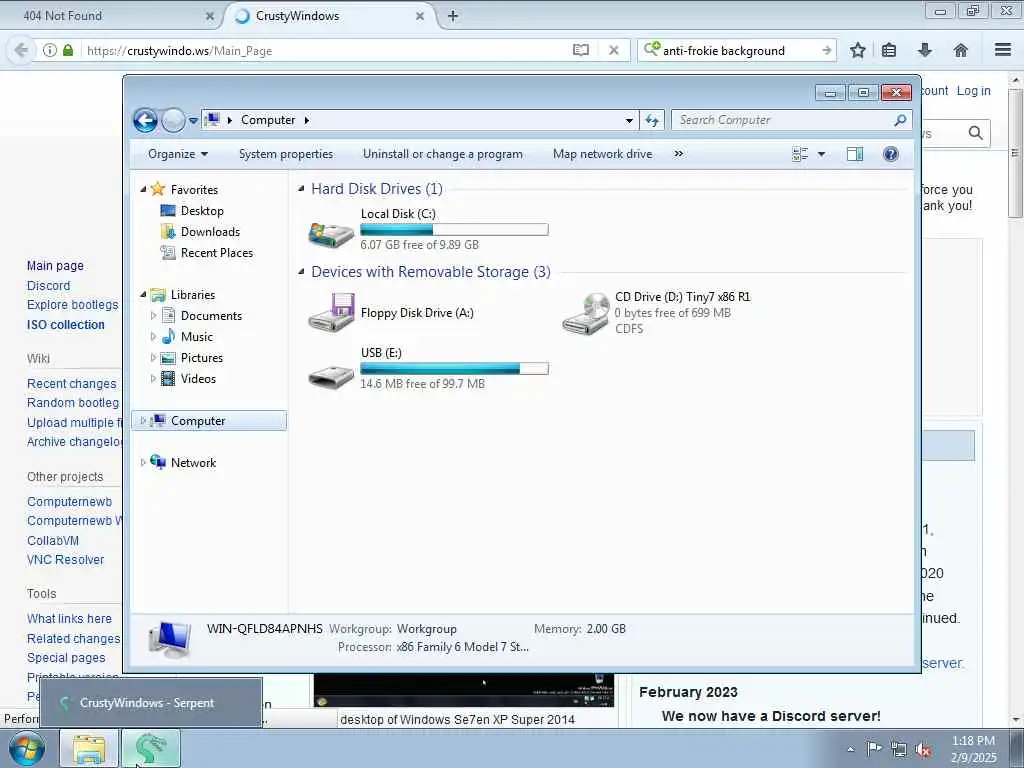Select the CD Drive (D:) Tiny7 icon

(x=585, y=313)
